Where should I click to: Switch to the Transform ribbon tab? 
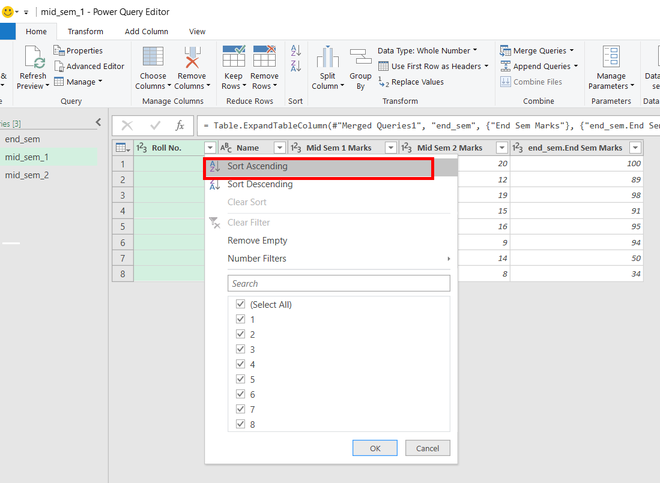tap(85, 32)
